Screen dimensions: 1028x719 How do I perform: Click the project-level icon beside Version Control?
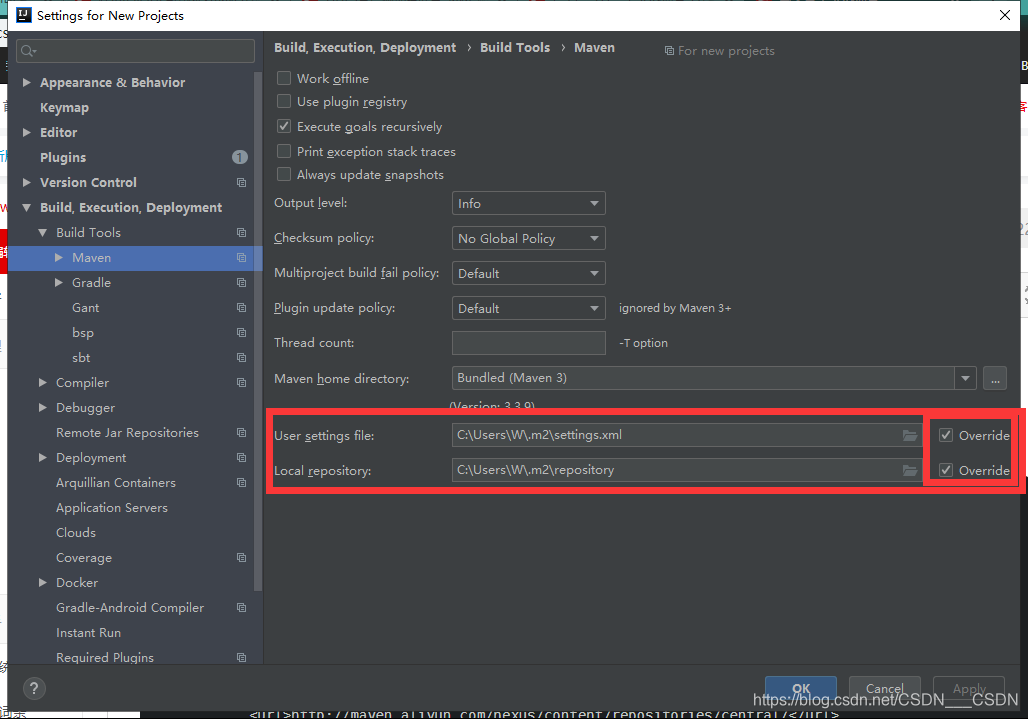pyautogui.click(x=241, y=182)
